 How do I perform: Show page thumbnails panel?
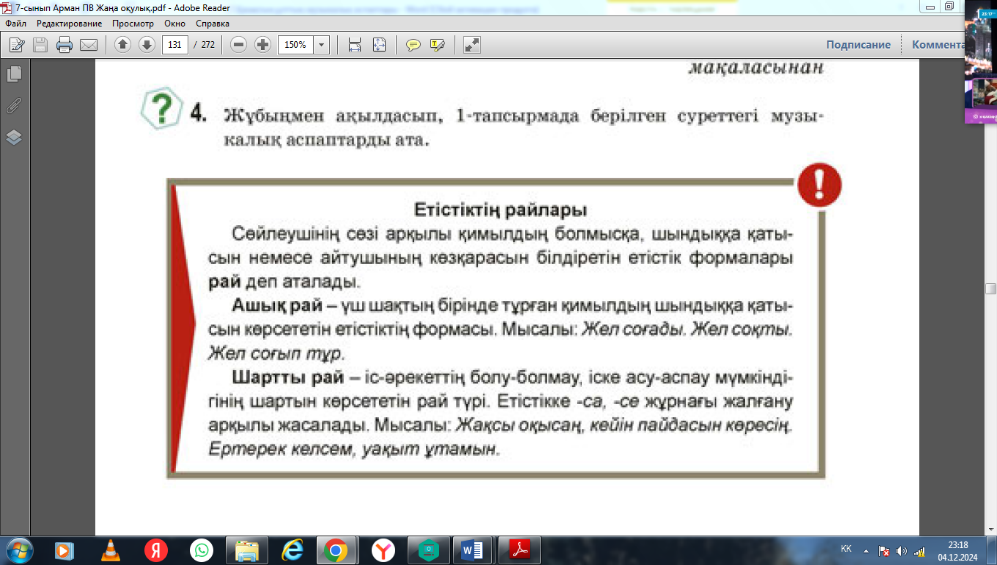click(14, 74)
